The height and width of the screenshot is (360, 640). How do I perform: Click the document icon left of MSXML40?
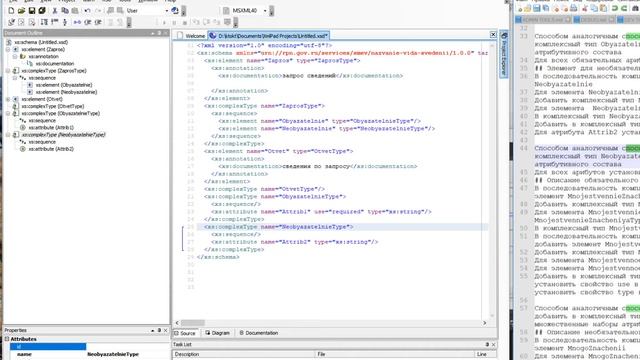[x=226, y=11]
